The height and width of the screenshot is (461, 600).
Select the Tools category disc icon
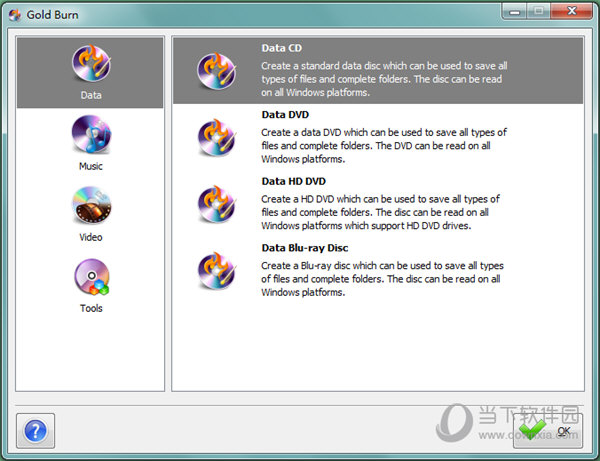click(x=91, y=277)
